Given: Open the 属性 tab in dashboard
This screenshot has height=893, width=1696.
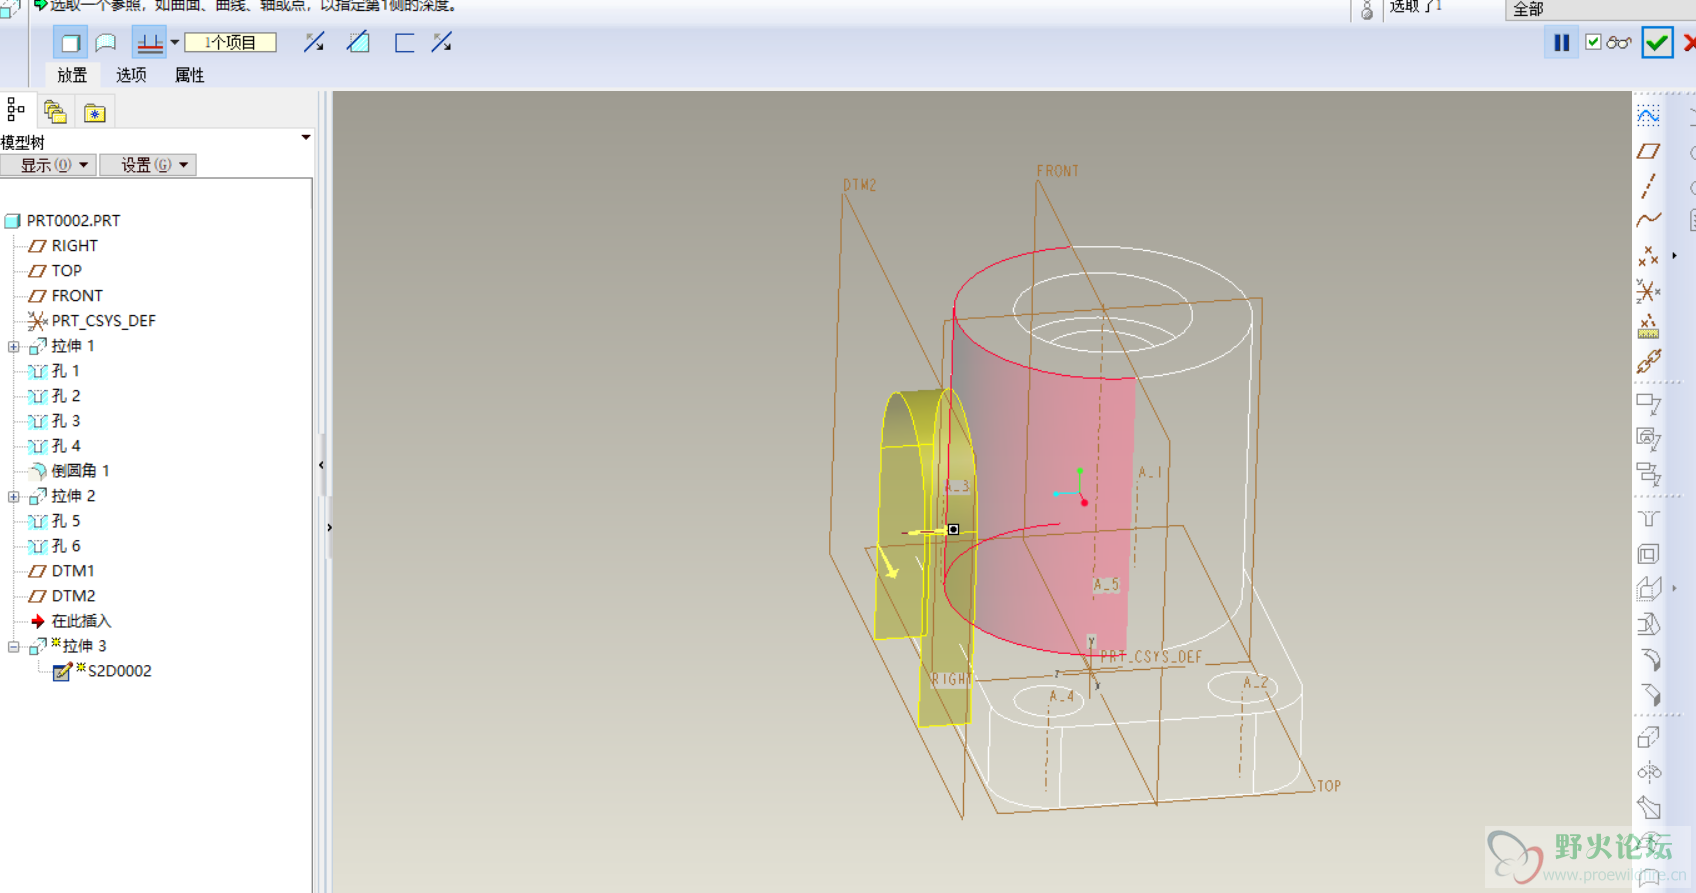Looking at the screenshot, I should click(x=189, y=75).
